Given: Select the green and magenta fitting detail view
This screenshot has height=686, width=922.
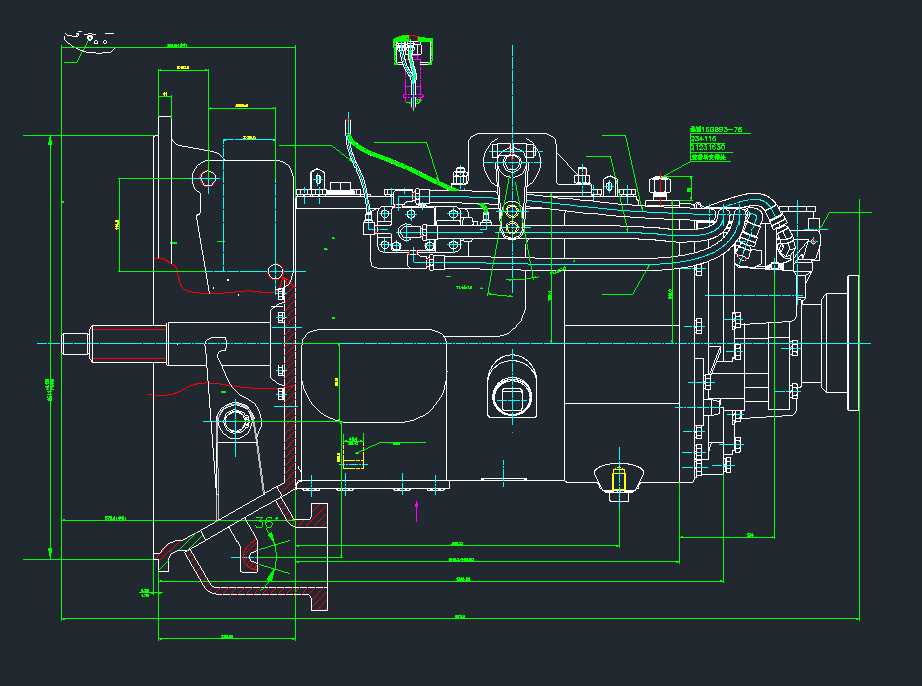Looking at the screenshot, I should coord(411,70).
